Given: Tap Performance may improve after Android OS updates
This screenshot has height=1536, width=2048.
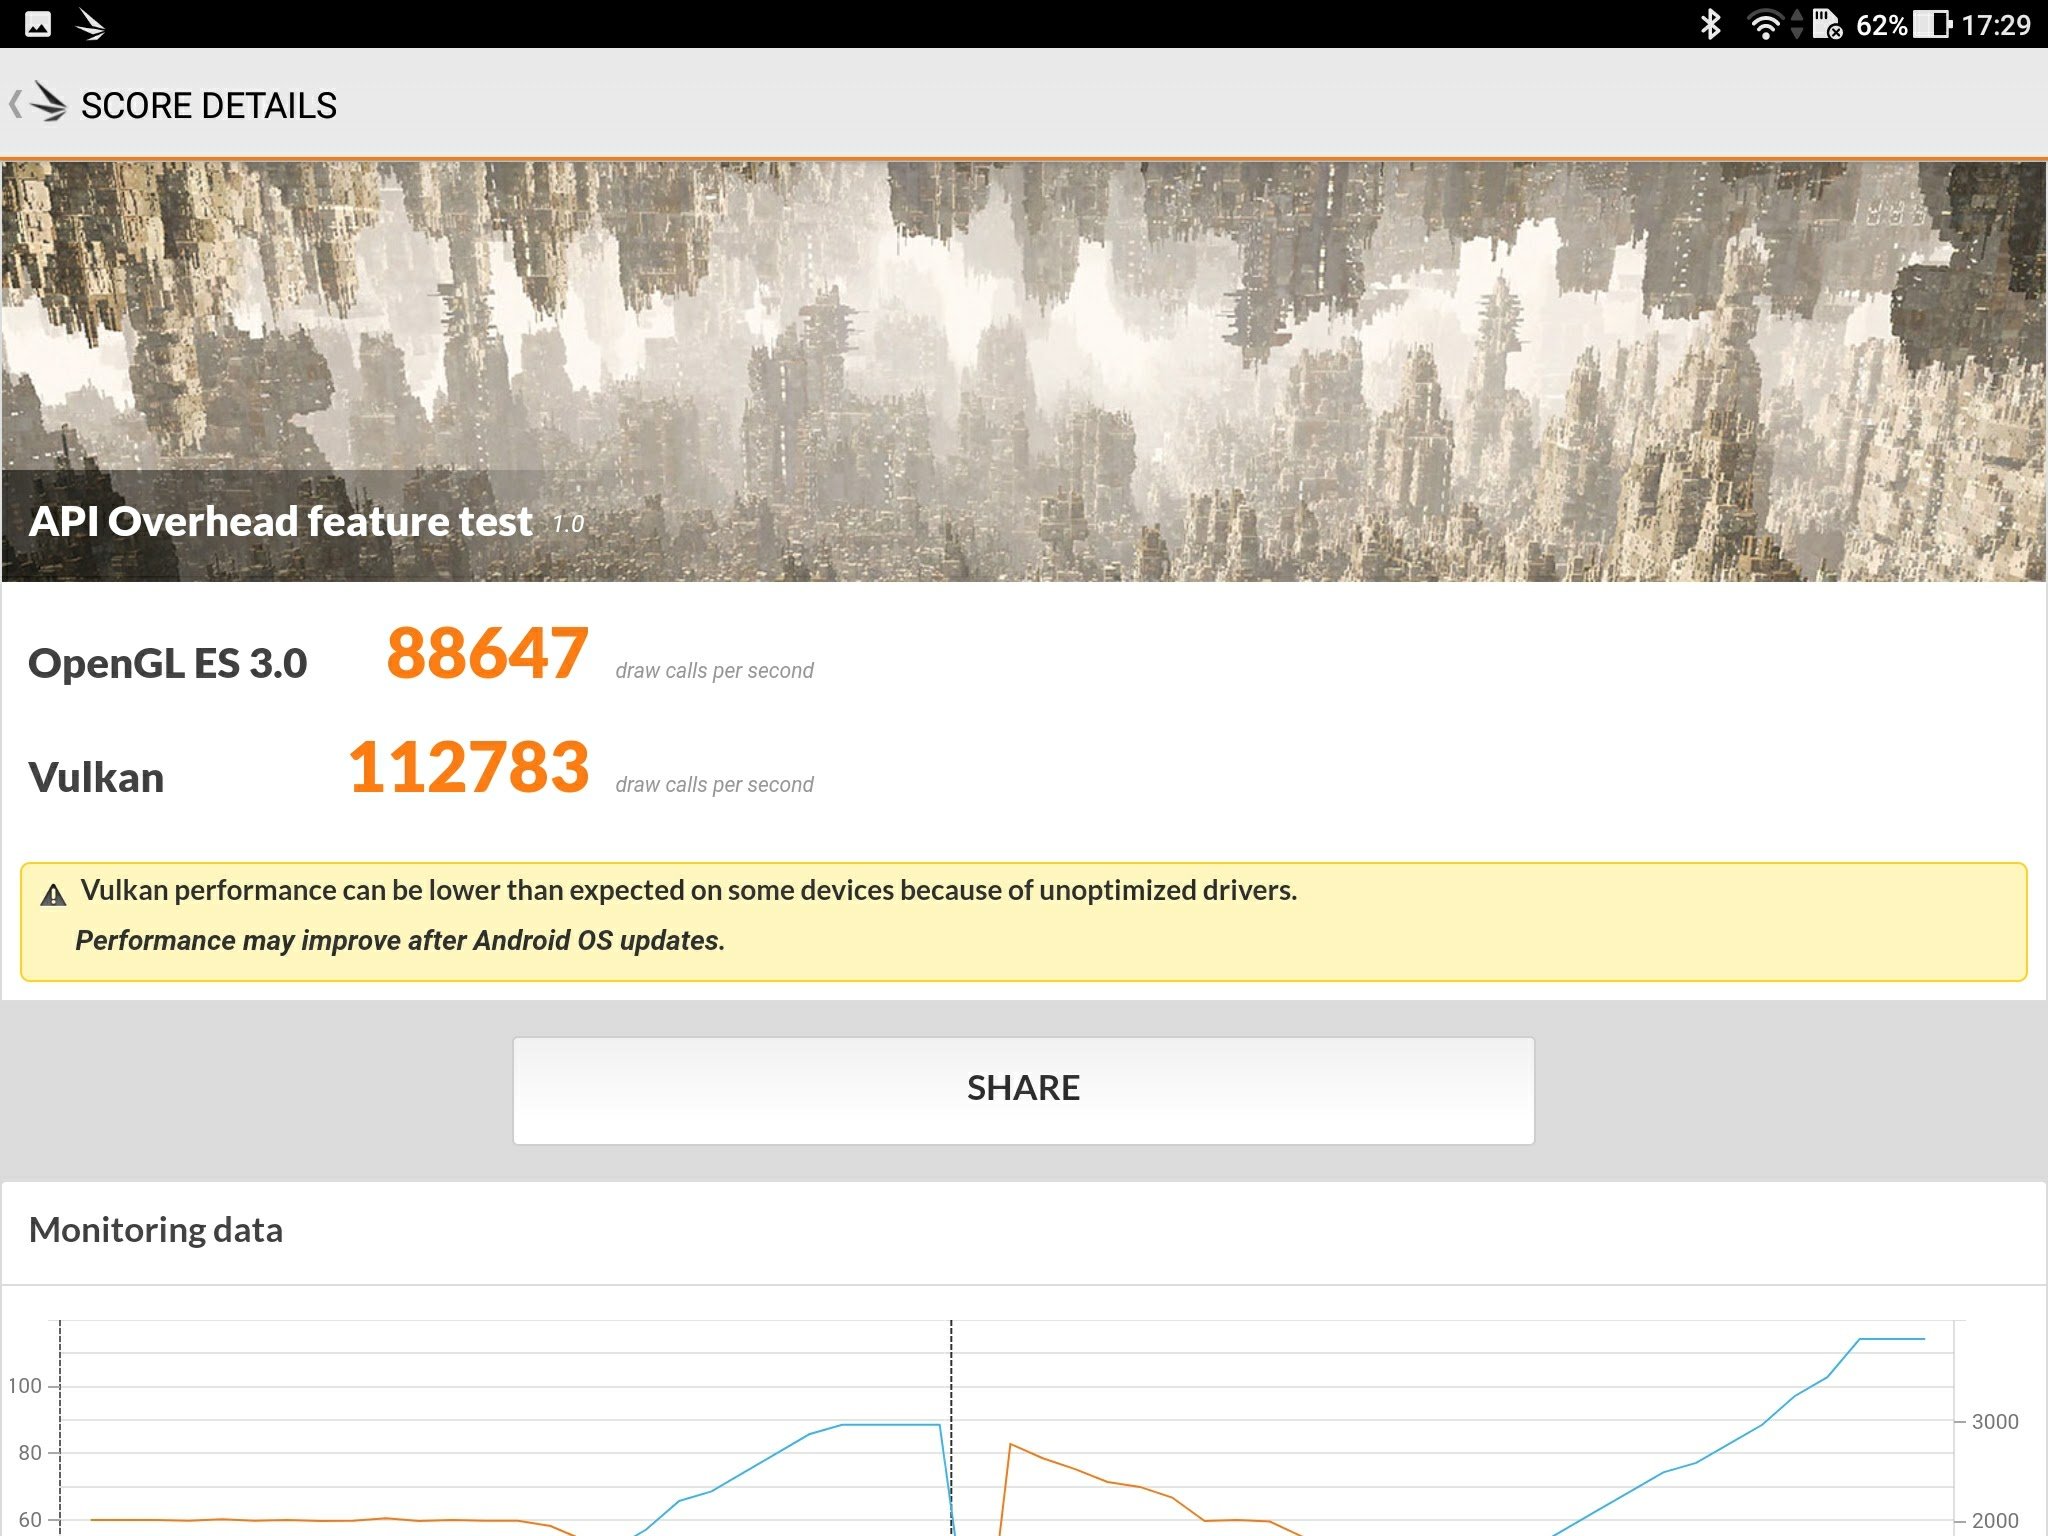Looking at the screenshot, I should pyautogui.click(x=400, y=941).
